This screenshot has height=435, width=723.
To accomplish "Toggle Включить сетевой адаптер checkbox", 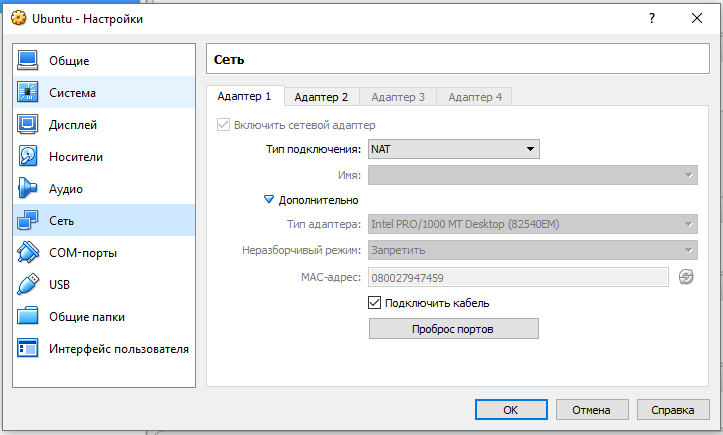I will point(223,125).
